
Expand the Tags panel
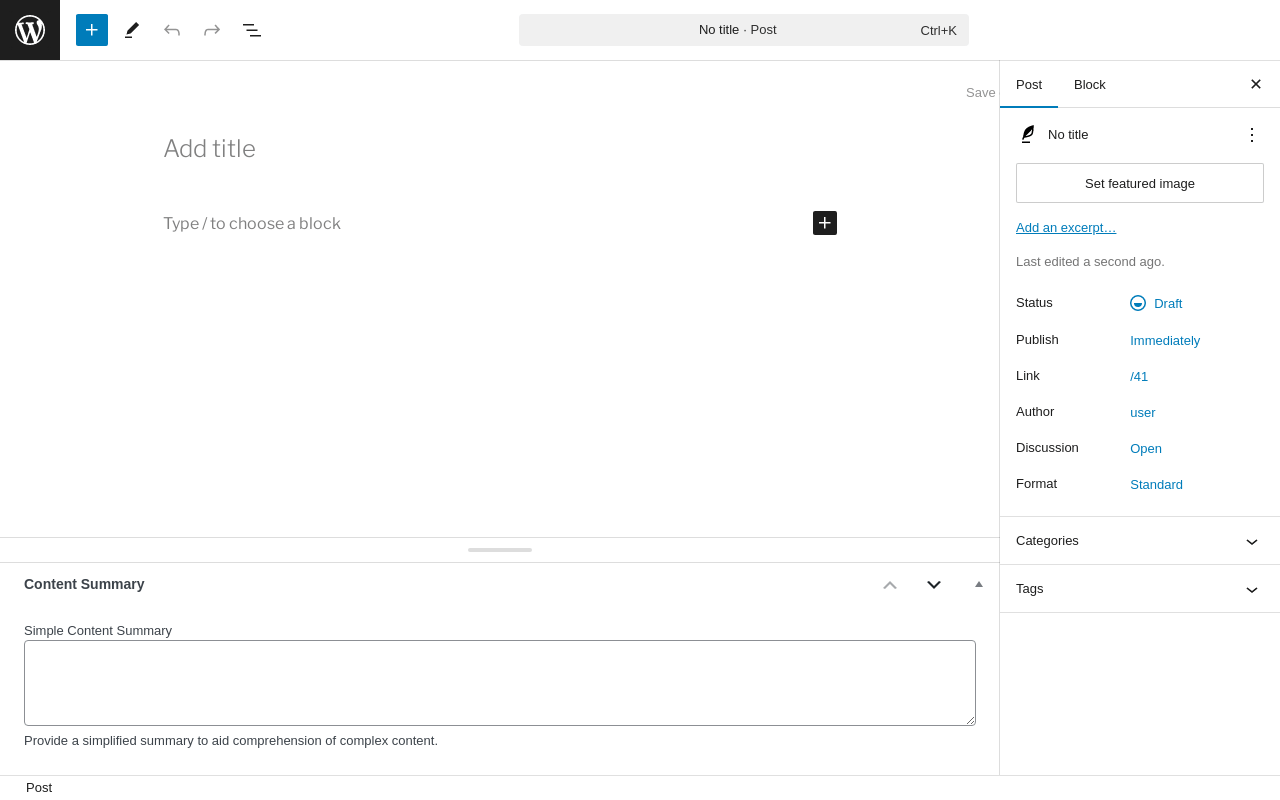click(1251, 589)
